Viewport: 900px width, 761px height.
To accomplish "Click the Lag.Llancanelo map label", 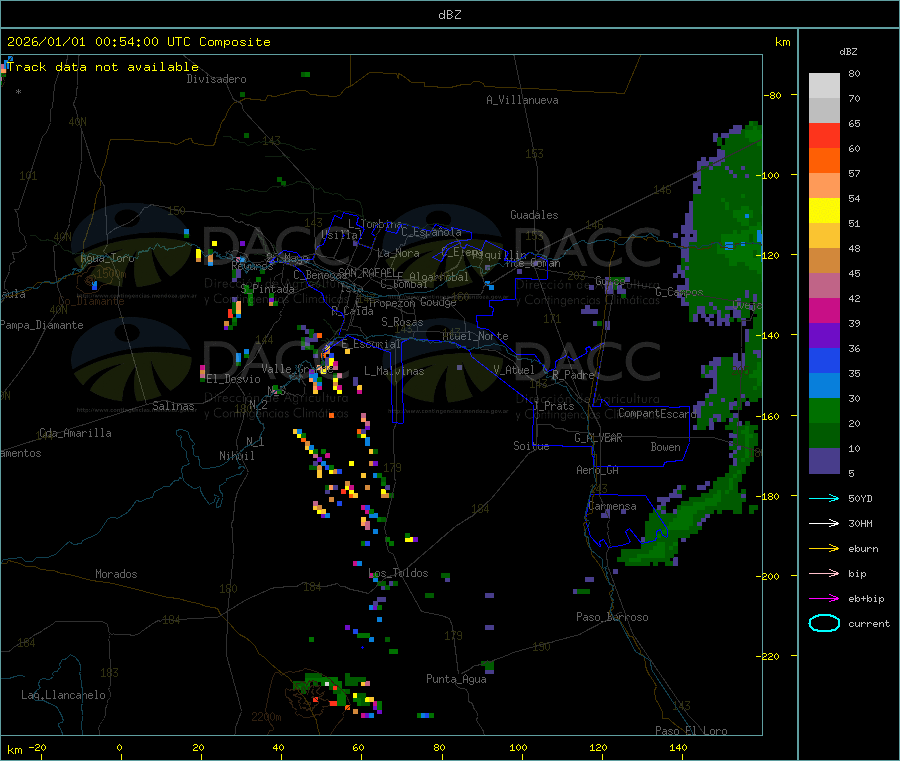I will coord(63,696).
